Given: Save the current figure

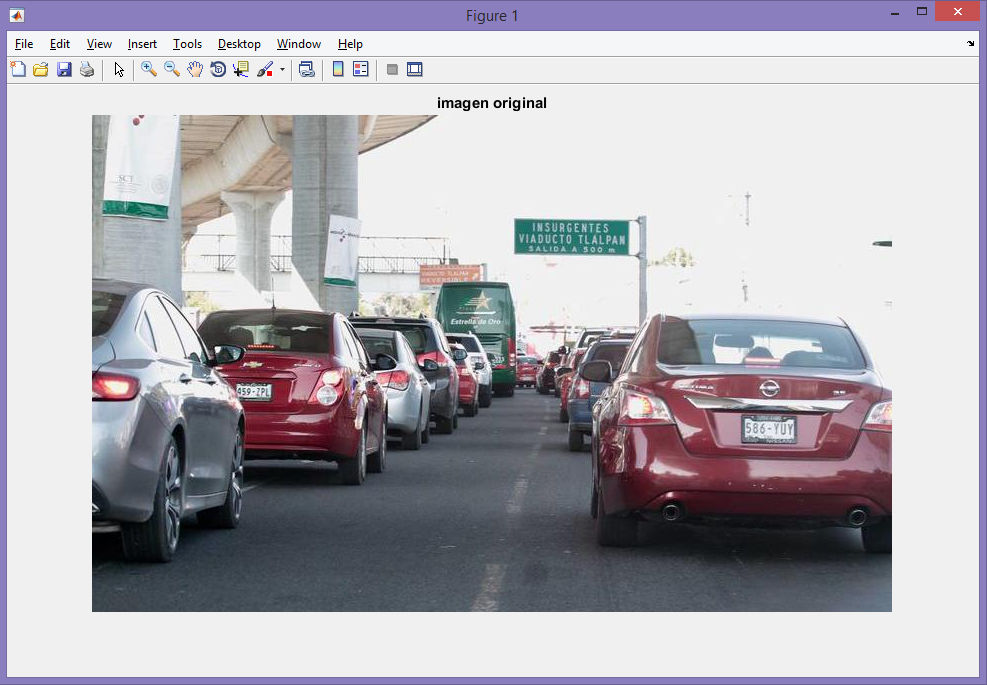Looking at the screenshot, I should point(64,69).
